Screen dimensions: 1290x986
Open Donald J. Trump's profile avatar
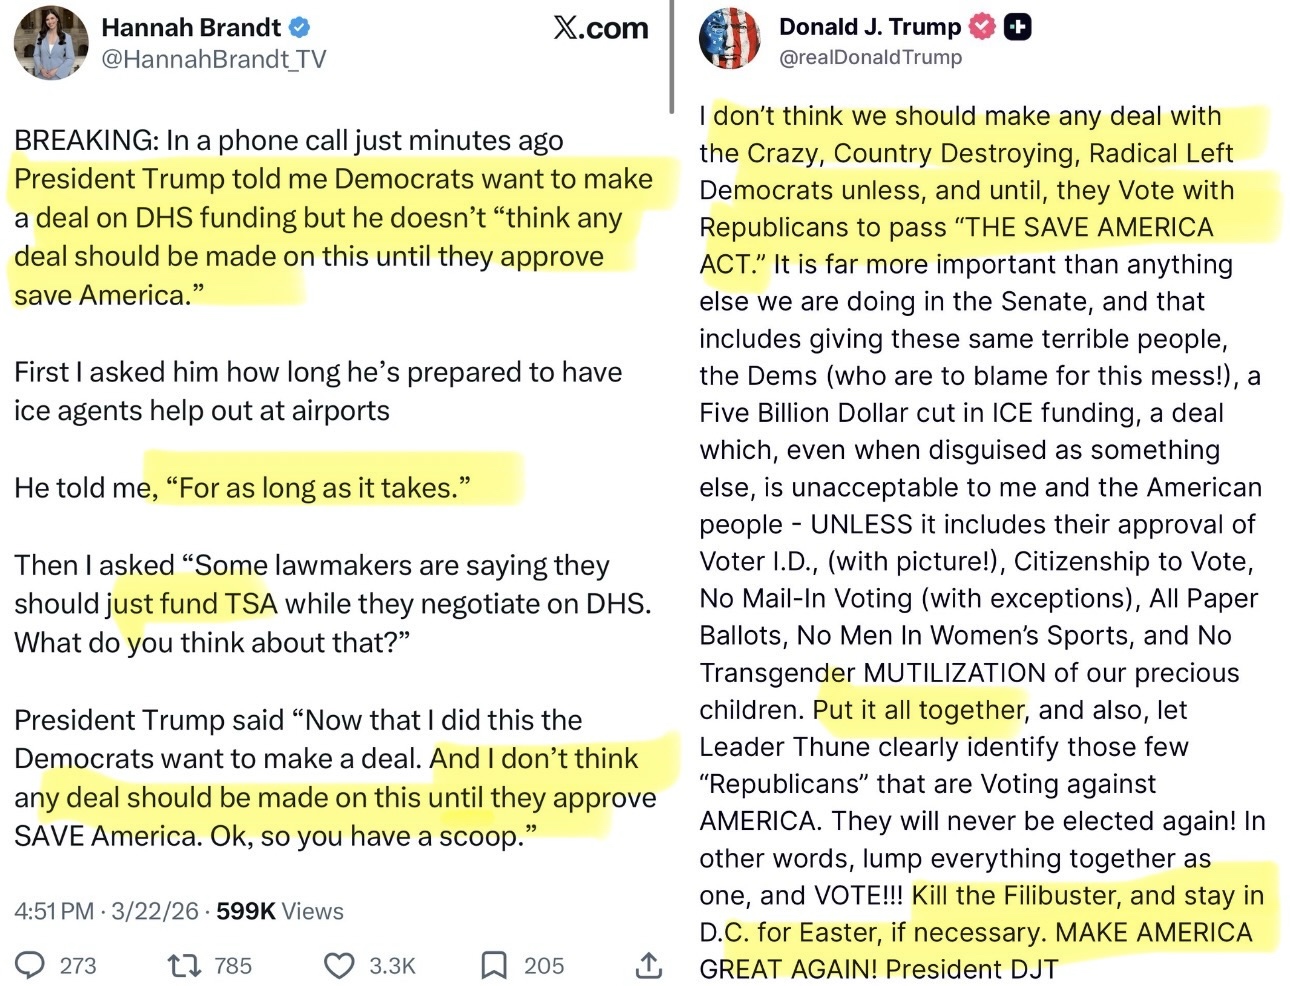[730, 40]
